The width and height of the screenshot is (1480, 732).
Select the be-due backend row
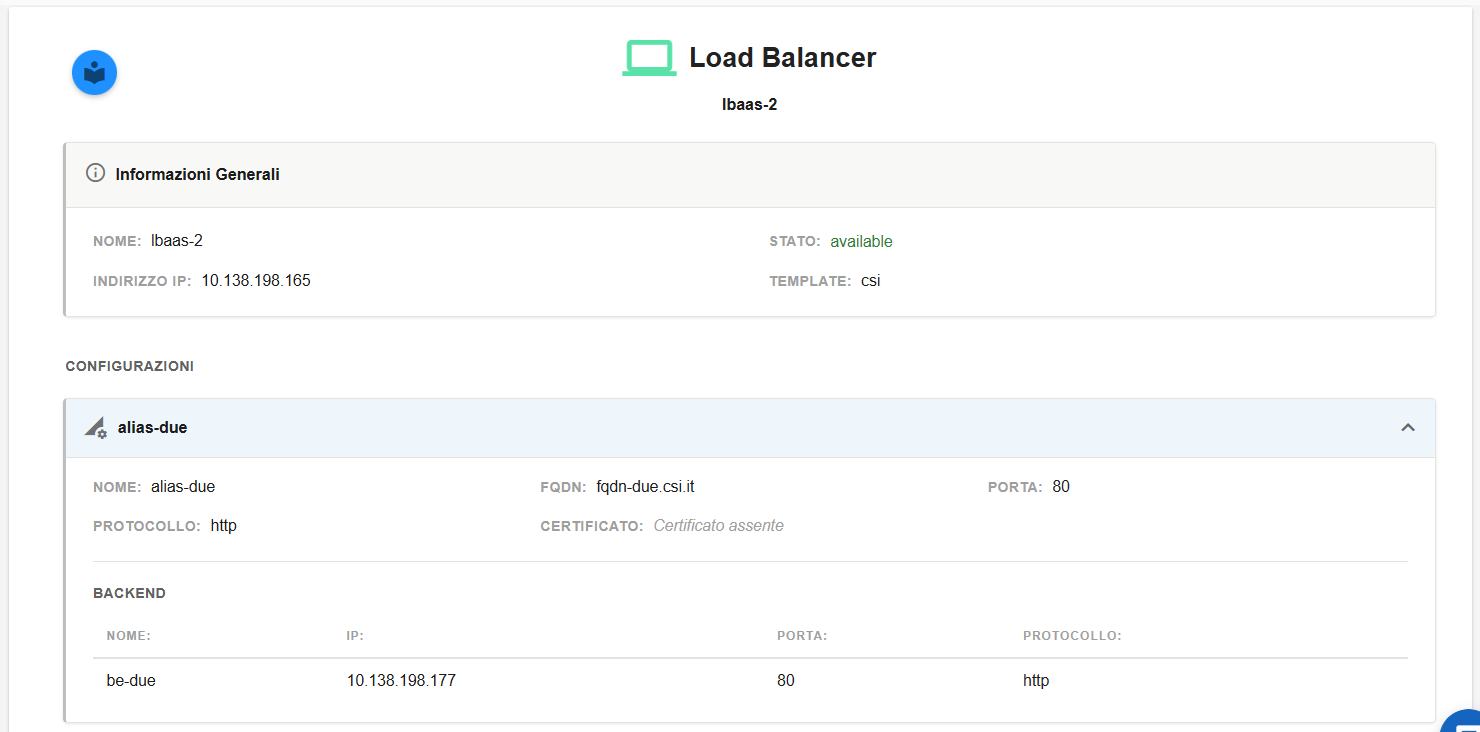(x=750, y=681)
